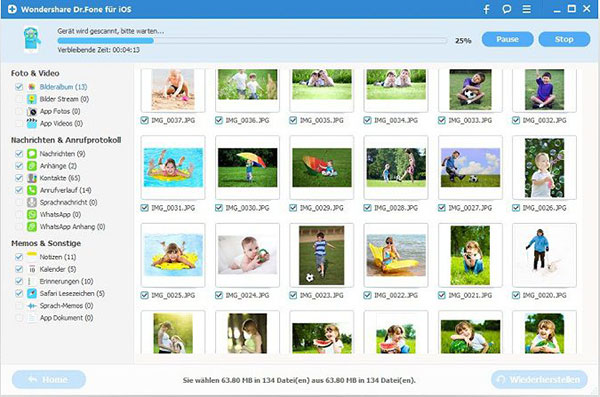Open the IMG_0030.JPG umbrella thumbnail
Image resolution: width=600 pixels, height=397 pixels.
(x=247, y=168)
